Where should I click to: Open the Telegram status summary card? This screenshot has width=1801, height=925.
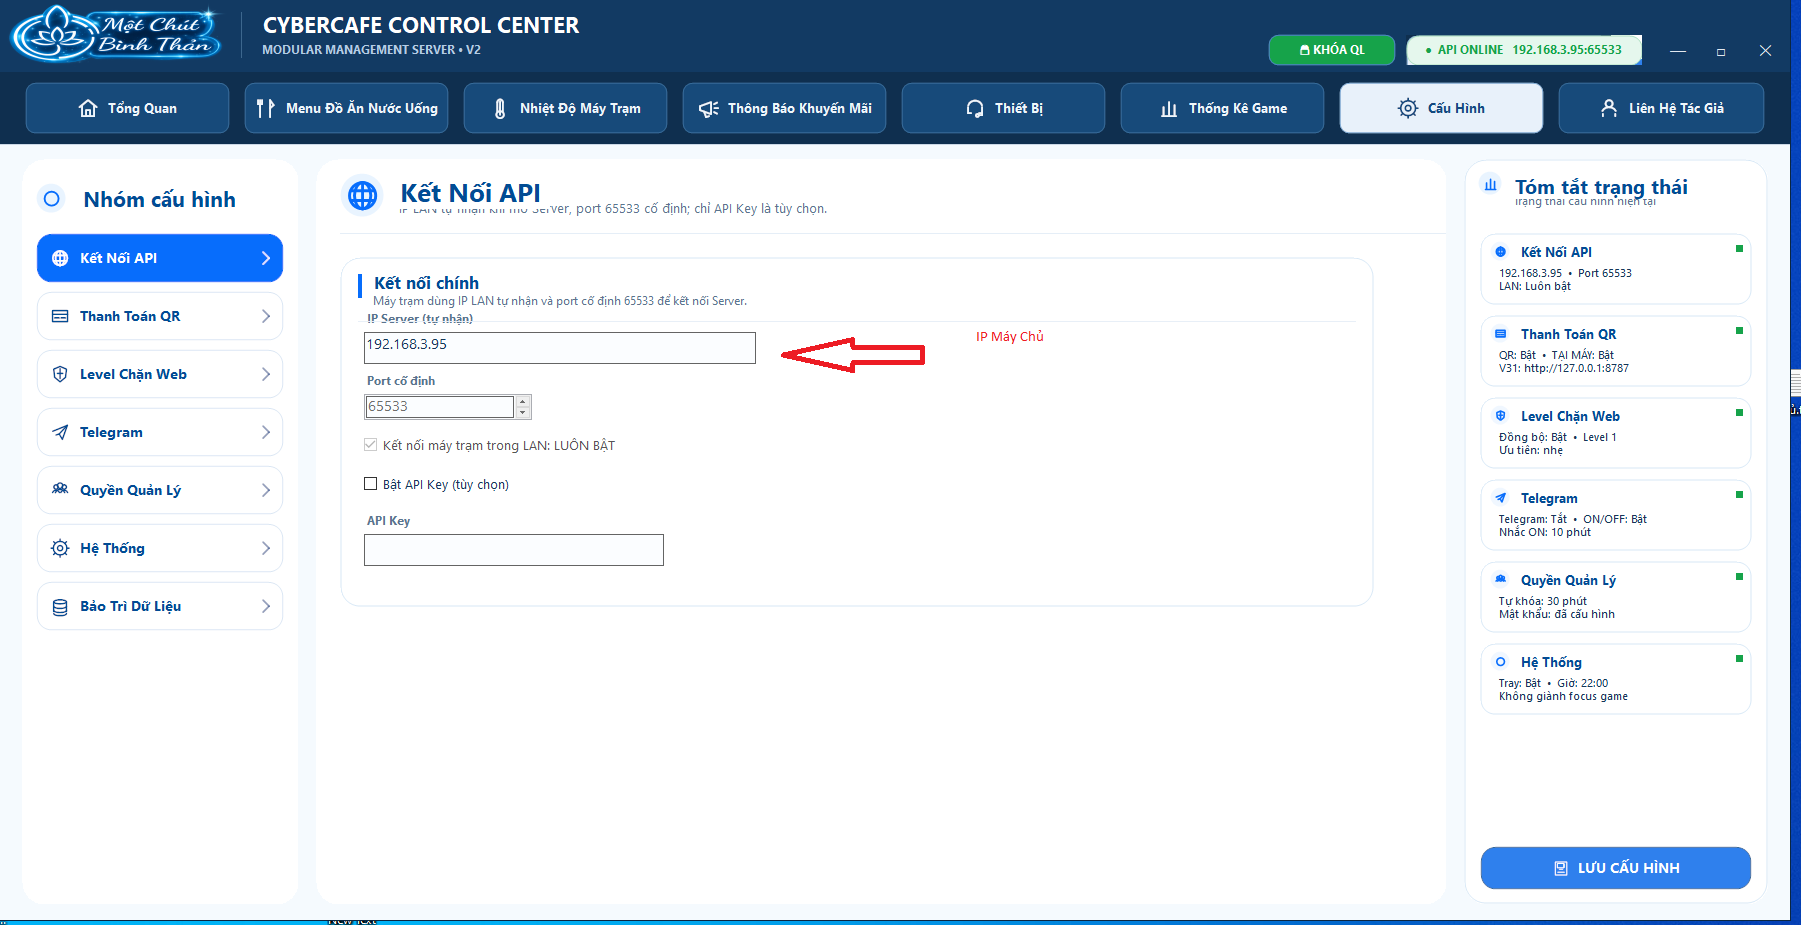1616,515
